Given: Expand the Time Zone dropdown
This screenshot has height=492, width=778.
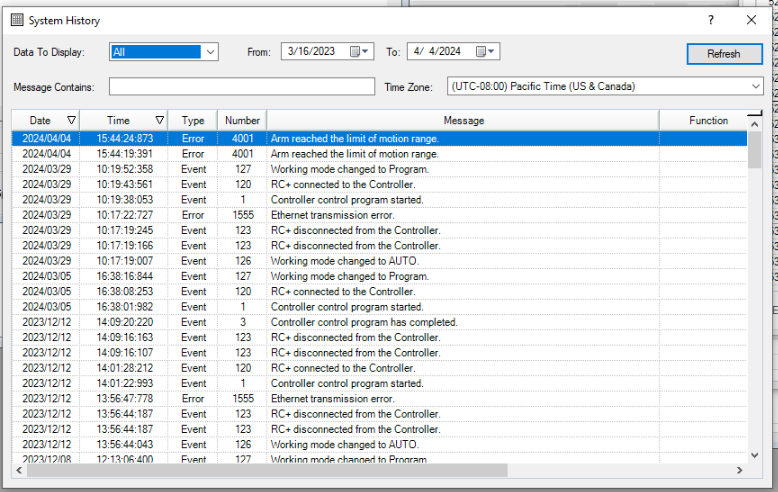Looking at the screenshot, I should [755, 86].
